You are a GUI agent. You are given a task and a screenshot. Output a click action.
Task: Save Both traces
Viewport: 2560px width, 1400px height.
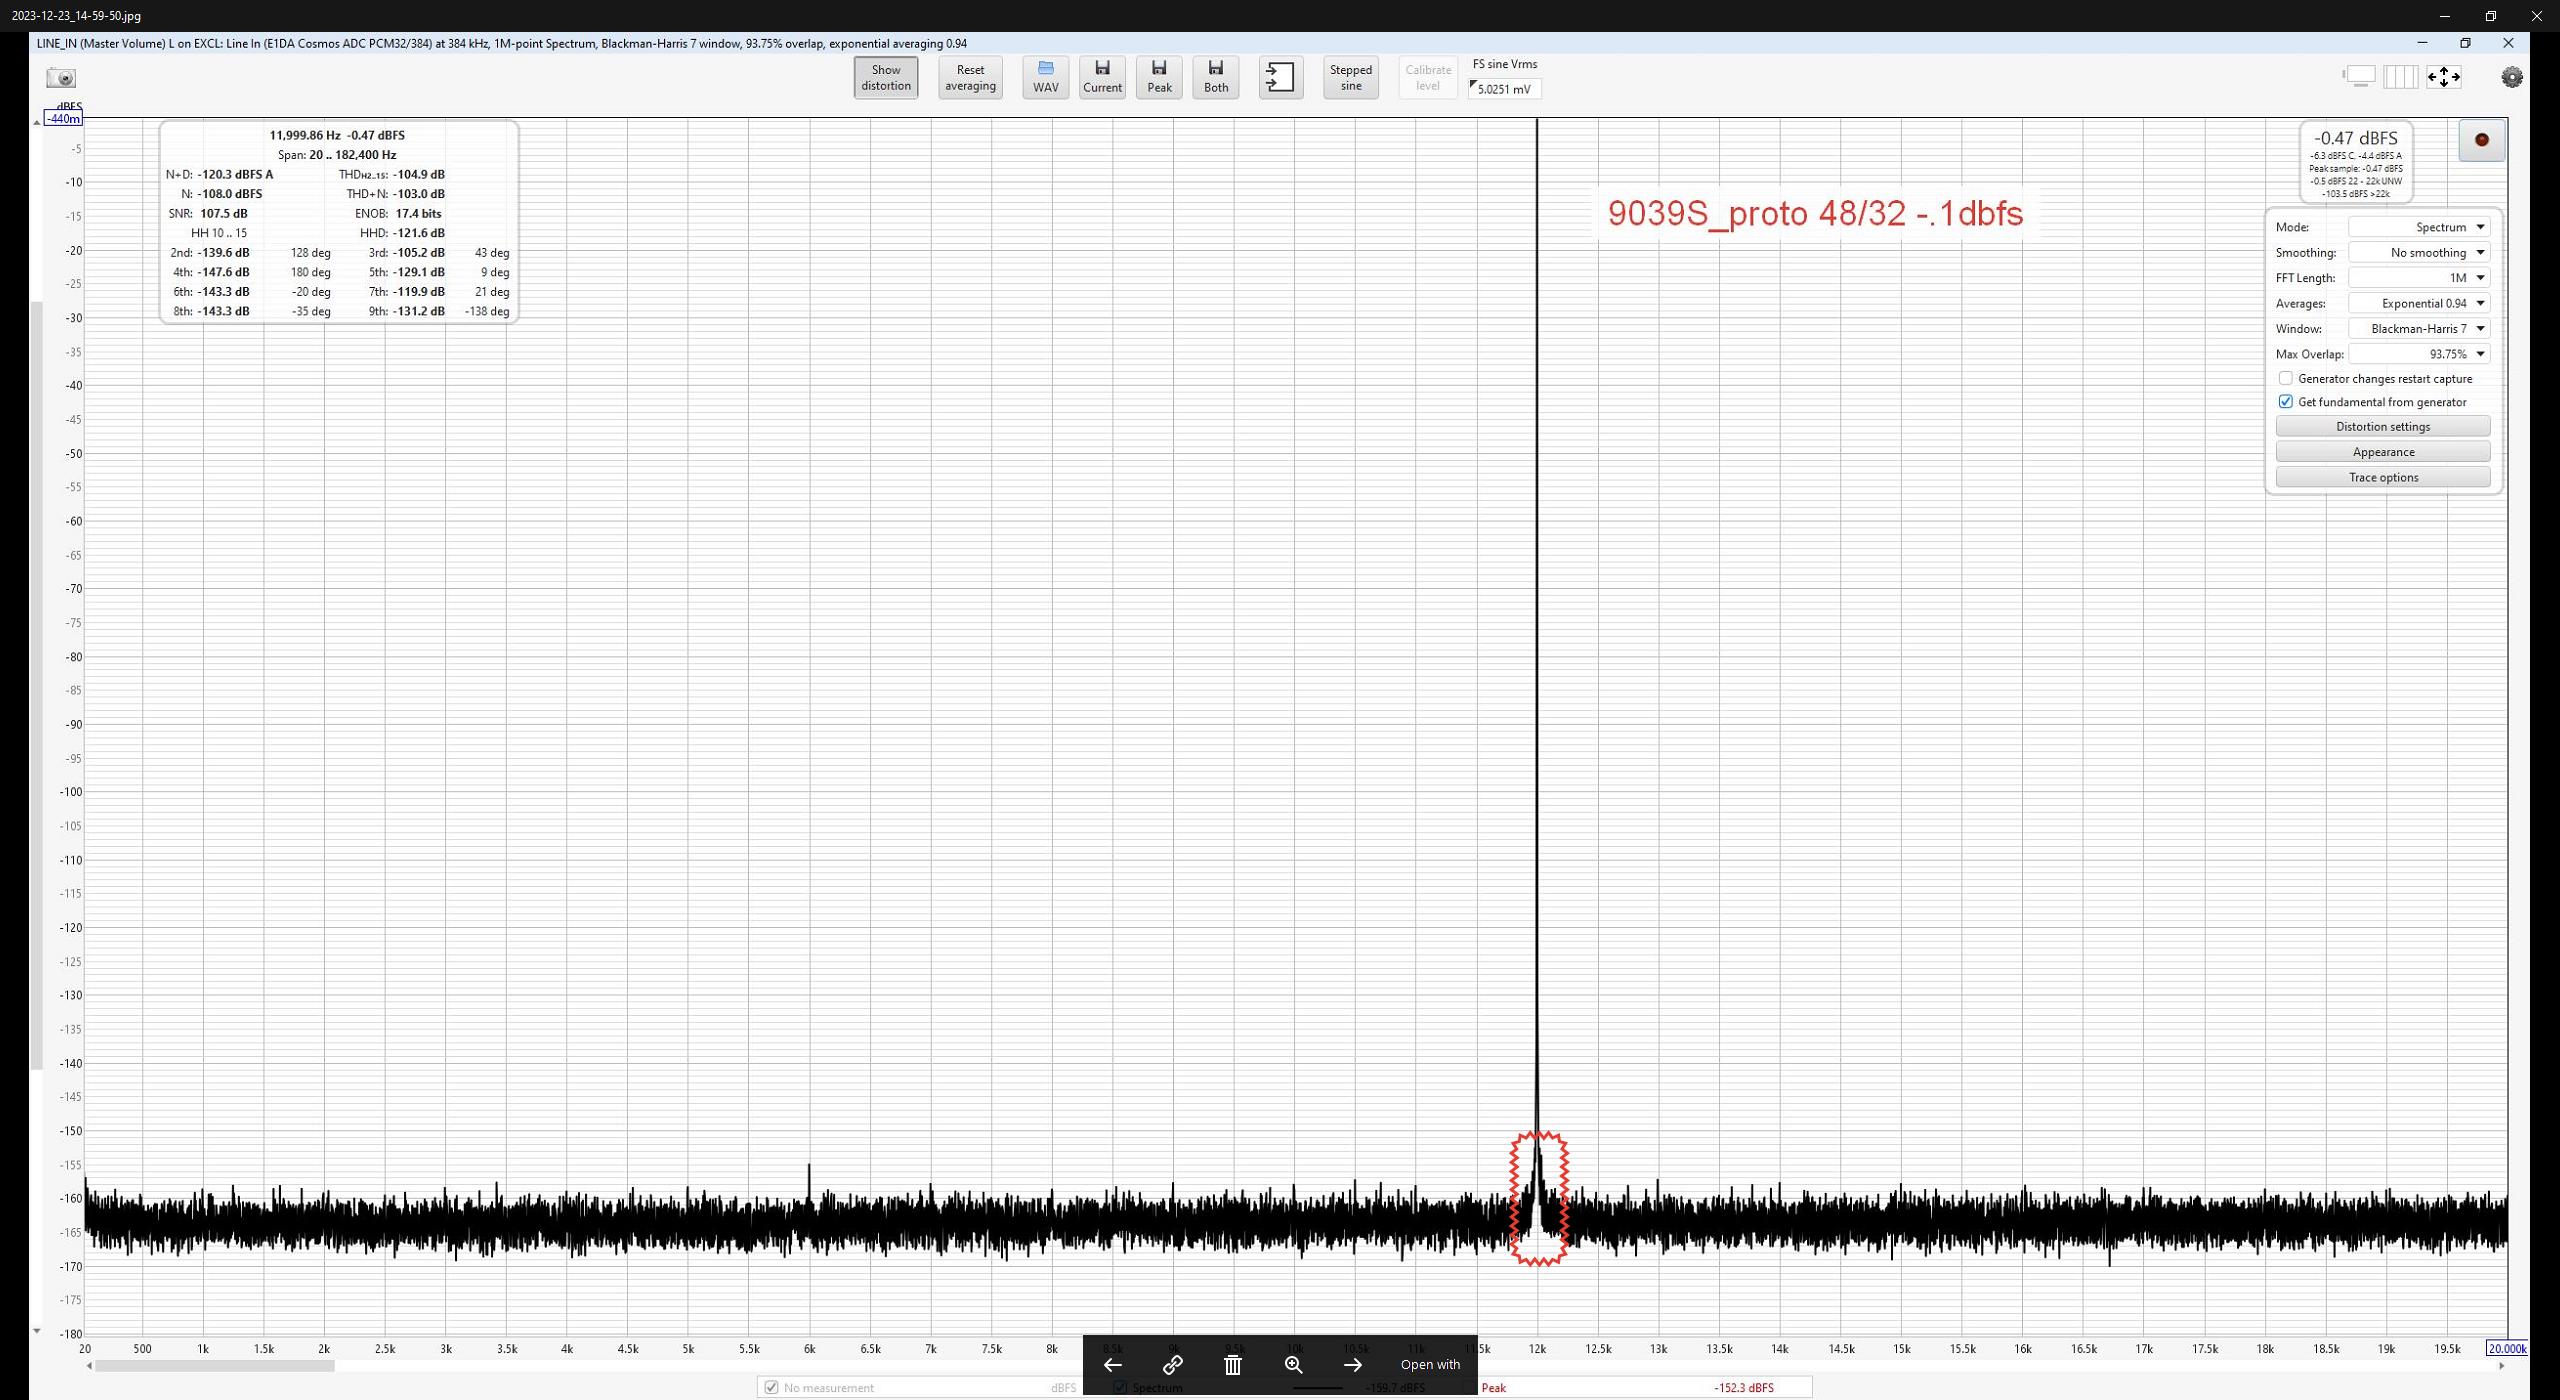tap(1216, 78)
